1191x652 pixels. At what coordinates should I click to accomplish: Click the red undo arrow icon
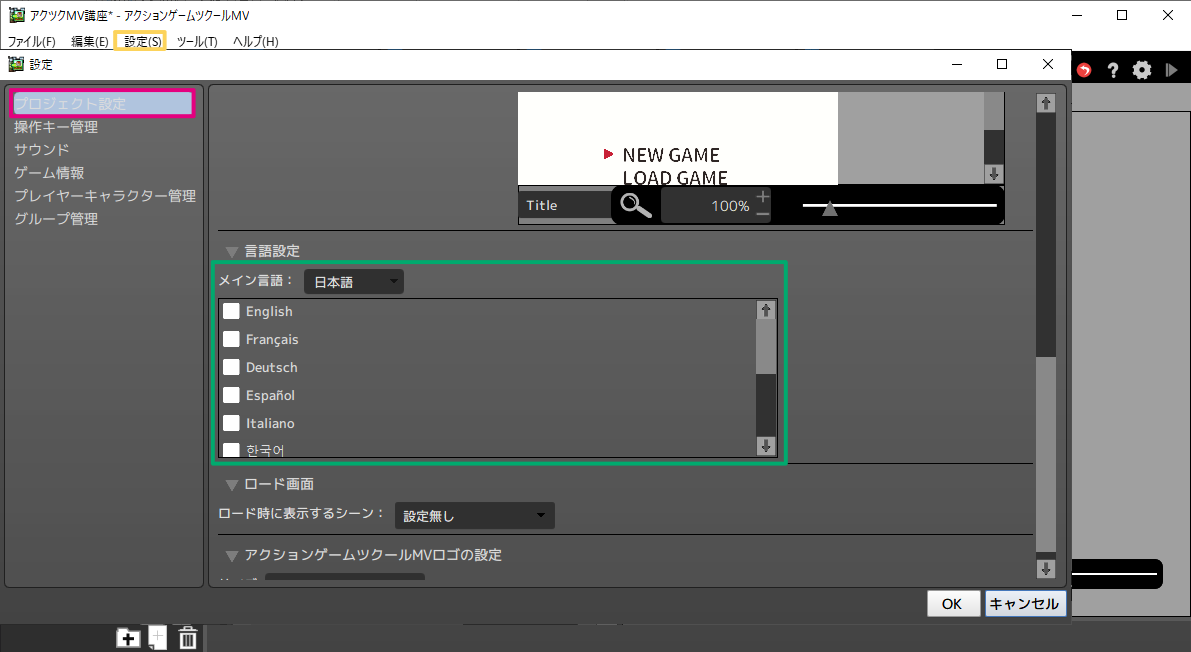click(1084, 70)
